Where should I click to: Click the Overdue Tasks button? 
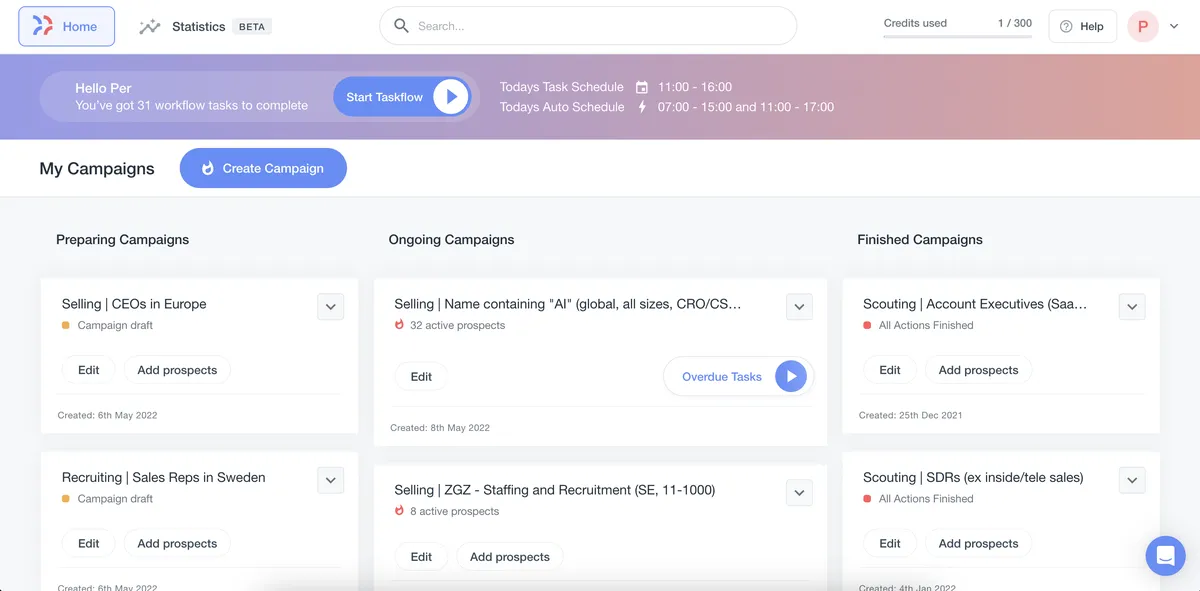pyautogui.click(x=739, y=377)
